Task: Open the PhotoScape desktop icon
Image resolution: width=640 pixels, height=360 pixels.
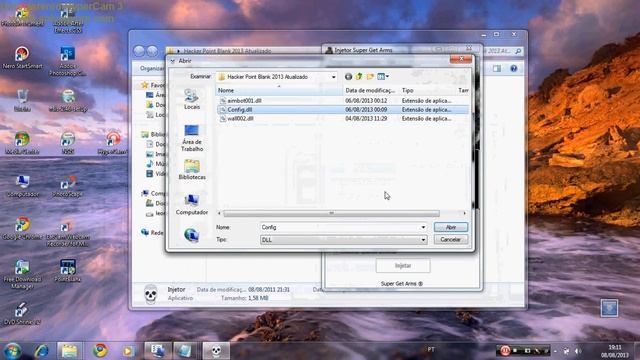Action: click(x=67, y=186)
